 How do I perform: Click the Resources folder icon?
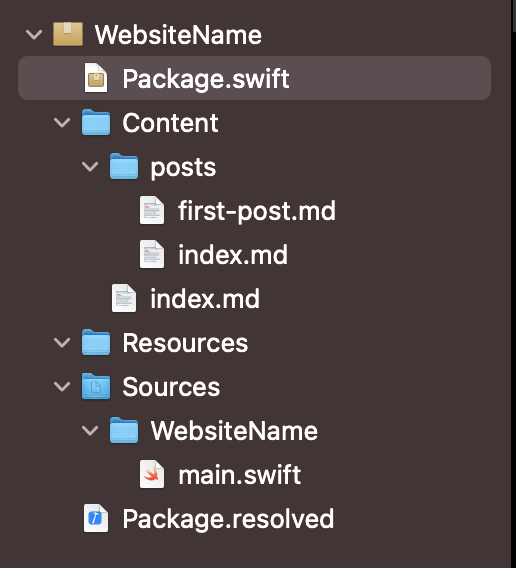(96, 342)
